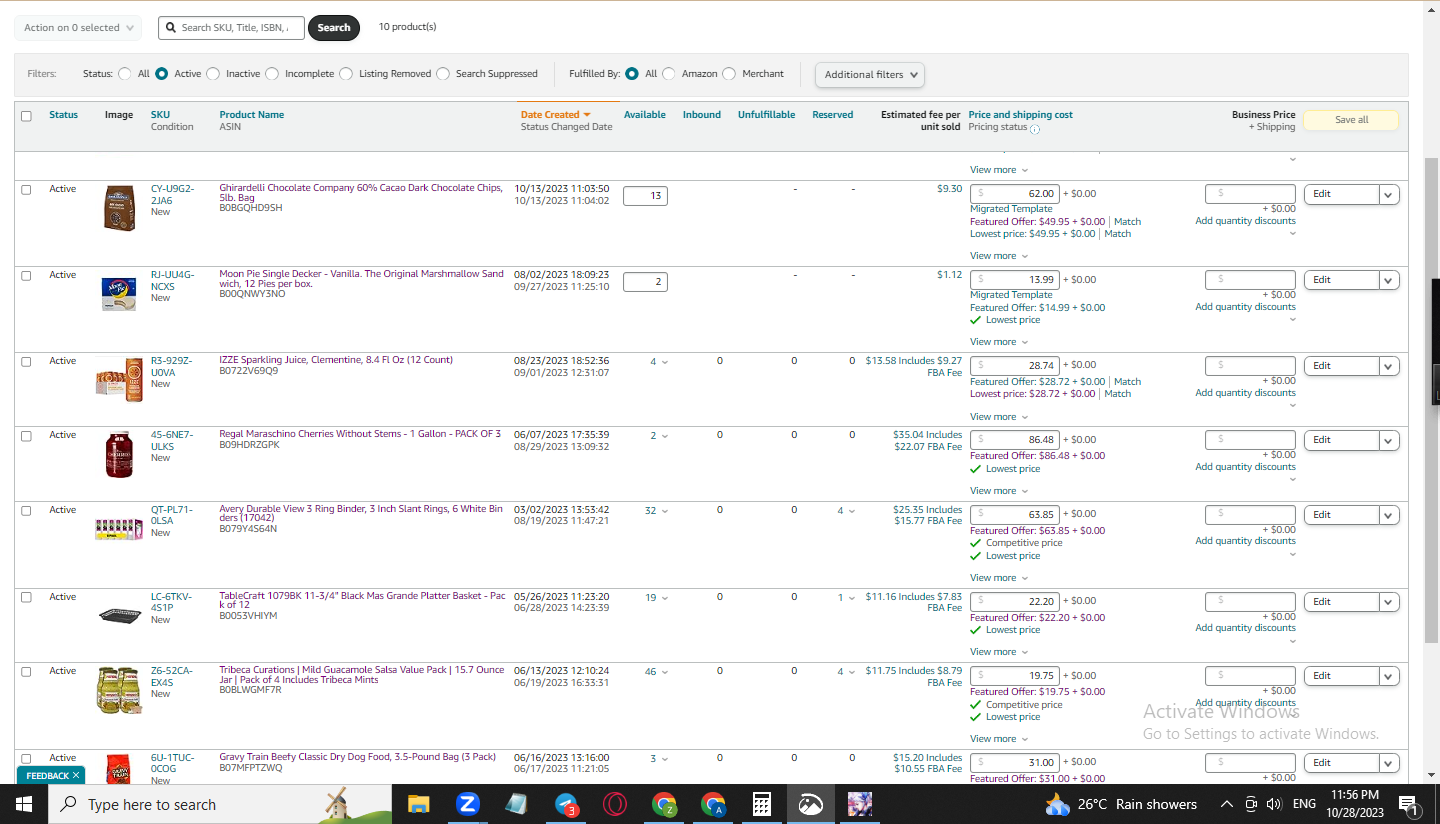Click the Ghirardelli chocolate chips product image
1440x824 pixels.
(119, 208)
